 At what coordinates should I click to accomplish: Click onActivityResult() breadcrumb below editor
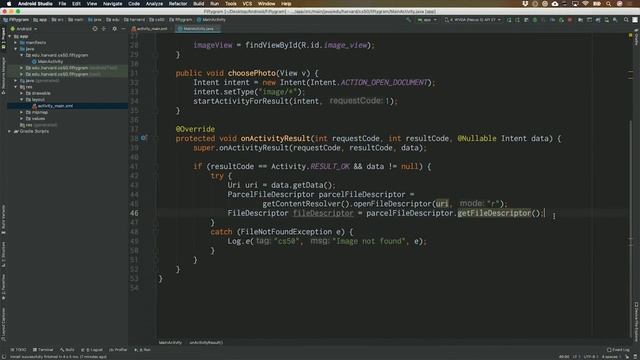click(206, 342)
